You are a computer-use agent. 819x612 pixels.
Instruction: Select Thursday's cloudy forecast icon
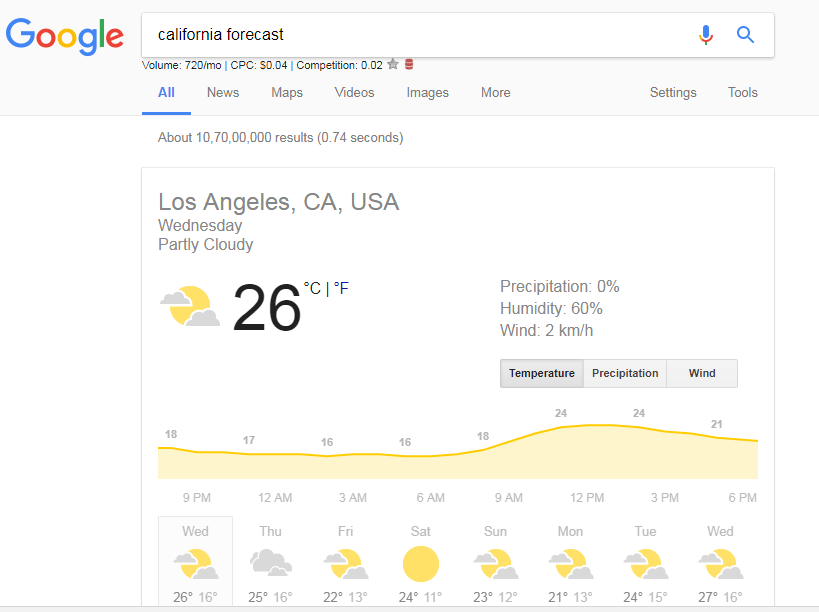tap(271, 564)
